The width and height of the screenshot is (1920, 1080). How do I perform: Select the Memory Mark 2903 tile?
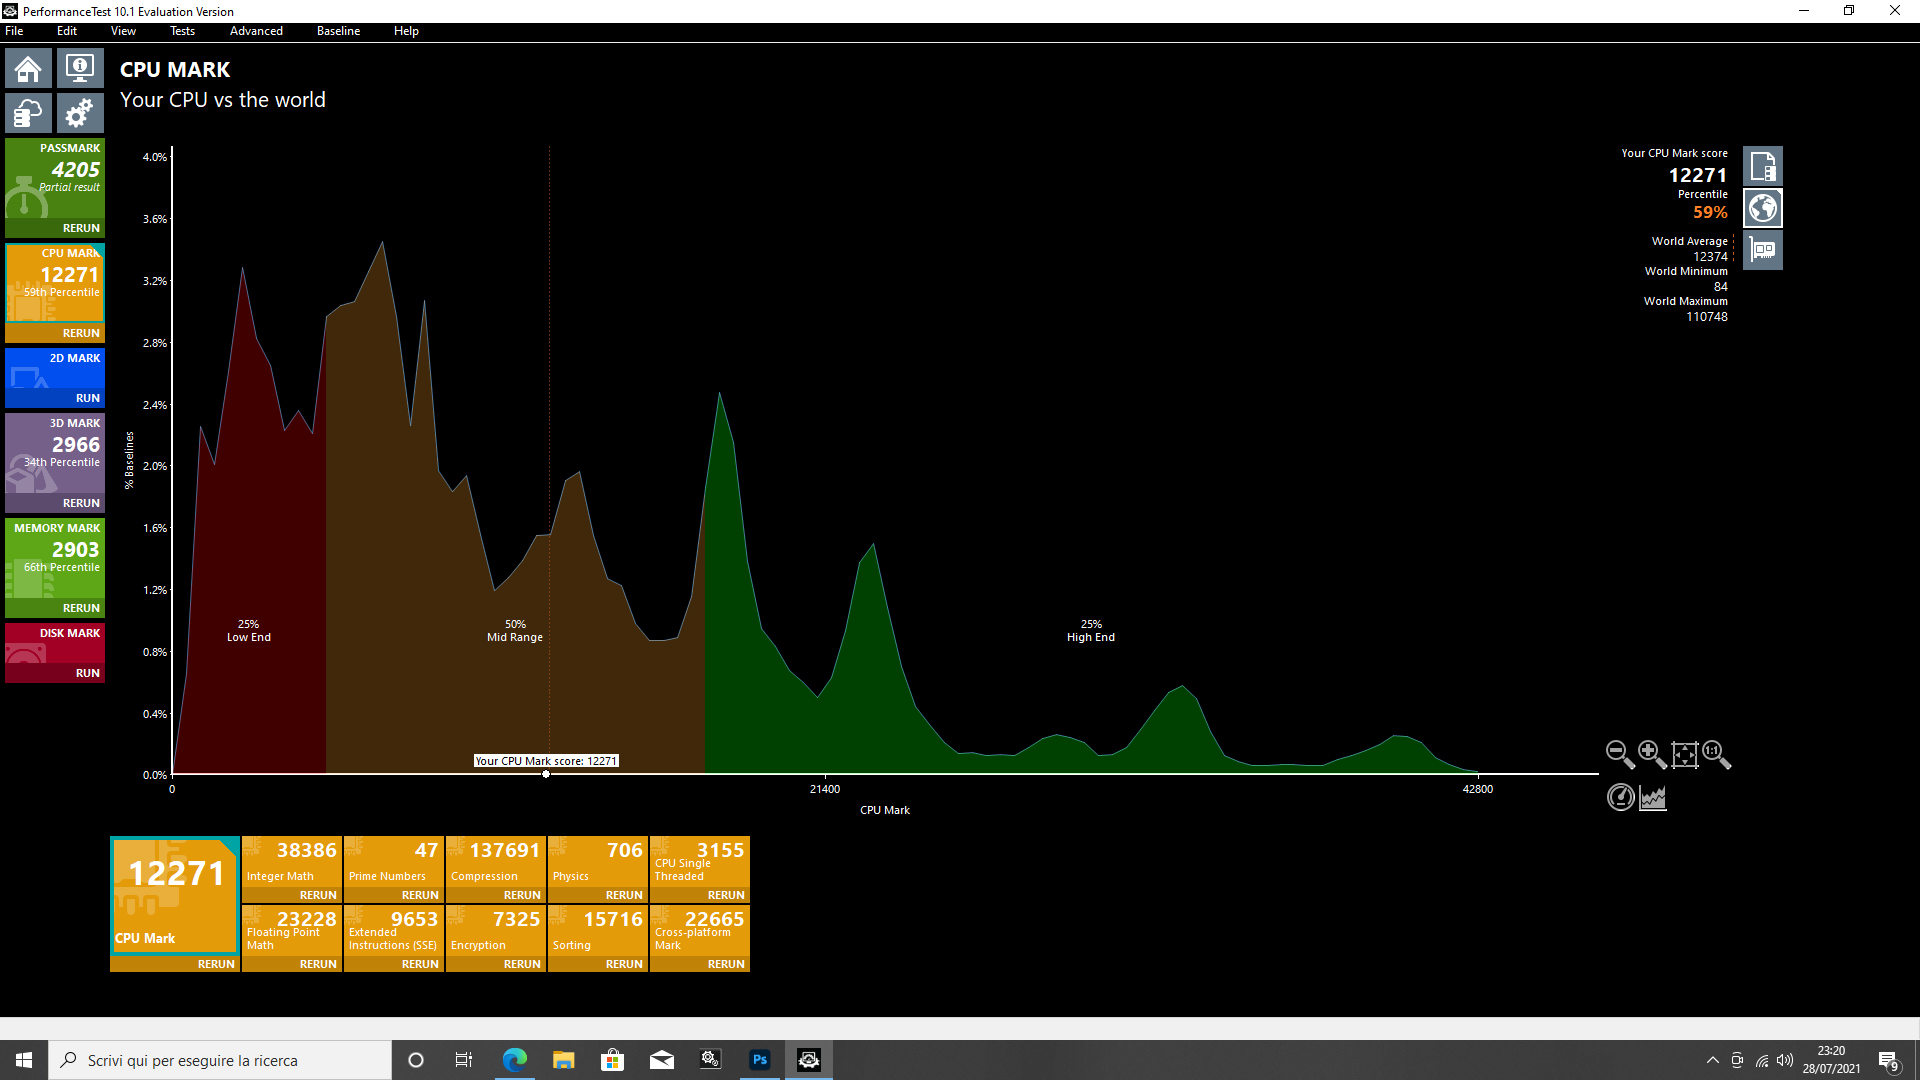[55, 559]
